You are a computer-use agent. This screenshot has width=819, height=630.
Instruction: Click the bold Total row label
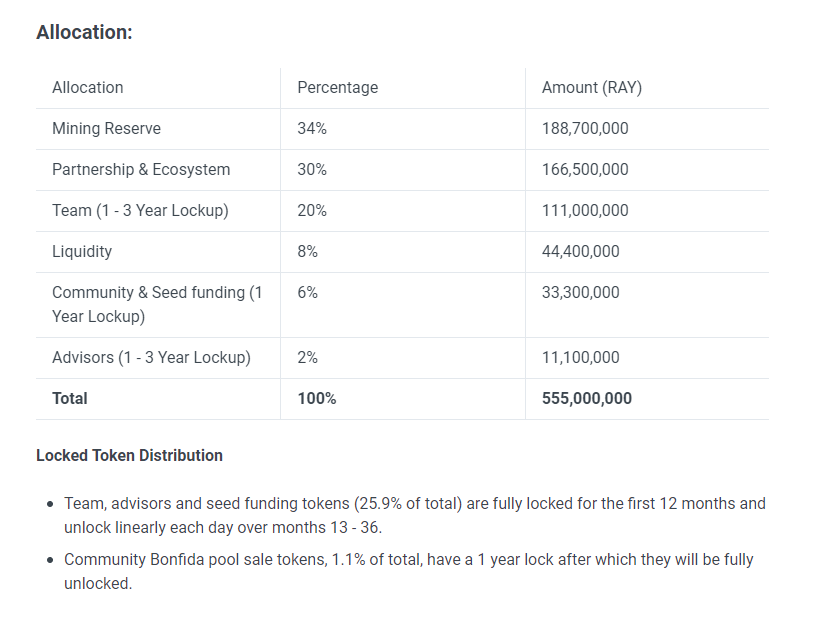click(69, 399)
